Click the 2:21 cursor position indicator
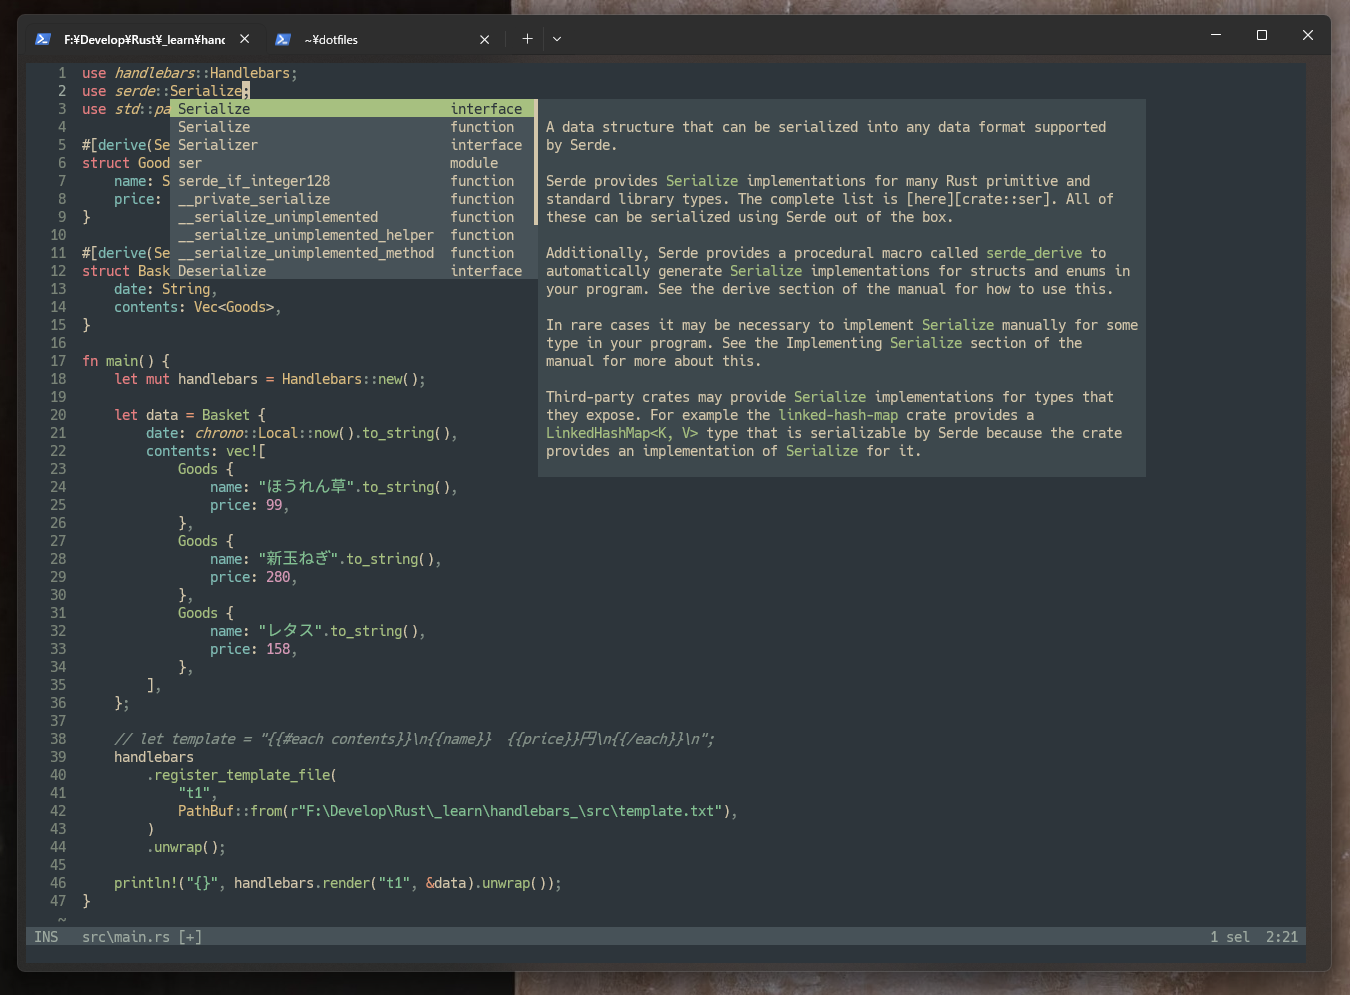 pyautogui.click(x=1281, y=937)
